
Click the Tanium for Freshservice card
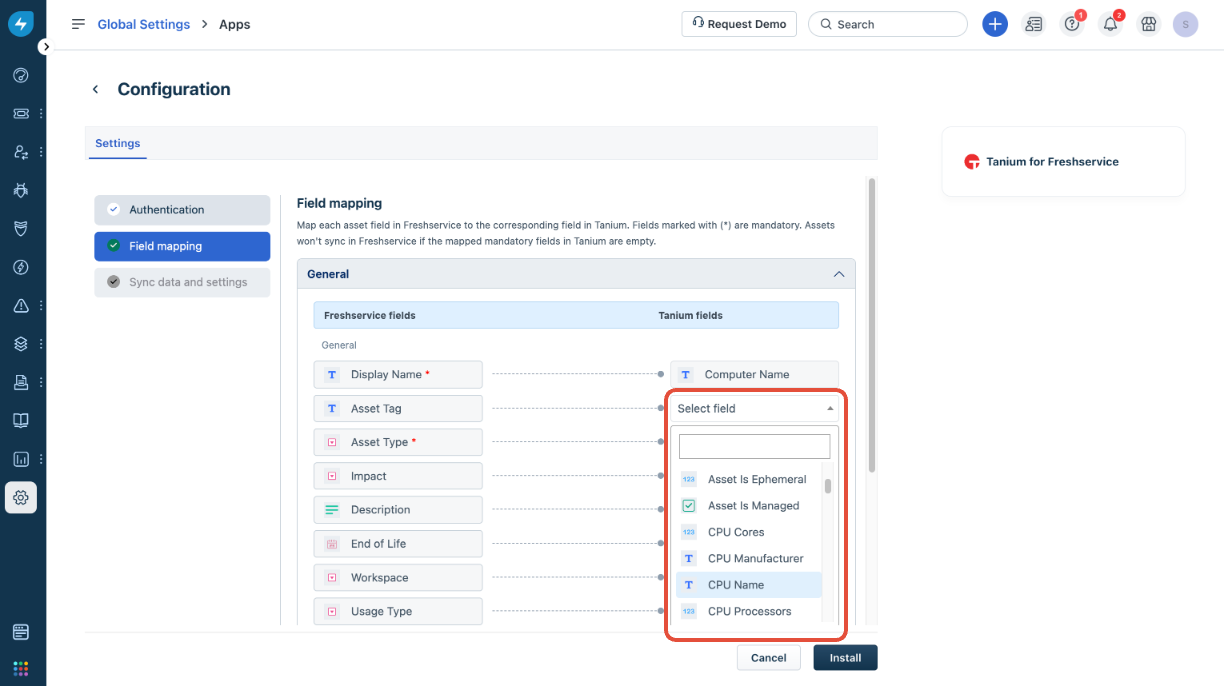(x=1063, y=161)
